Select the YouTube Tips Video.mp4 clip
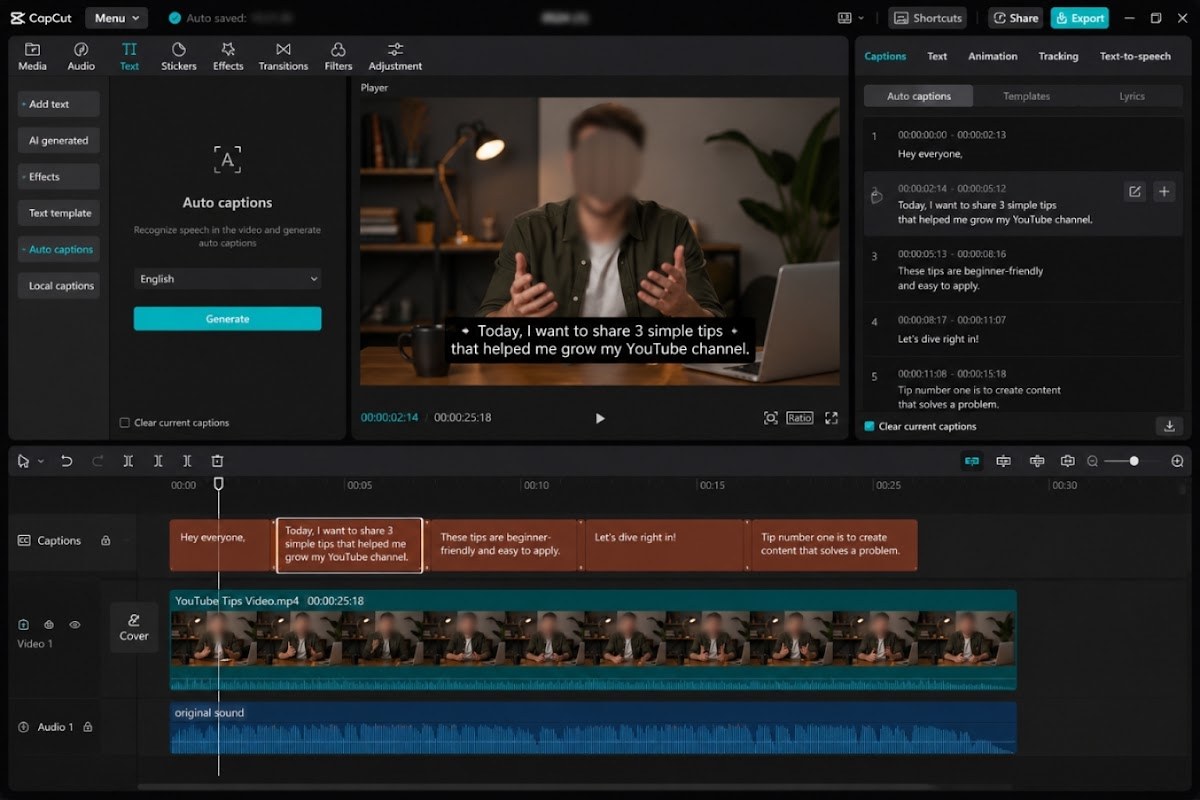The width and height of the screenshot is (1200, 800). click(x=593, y=640)
